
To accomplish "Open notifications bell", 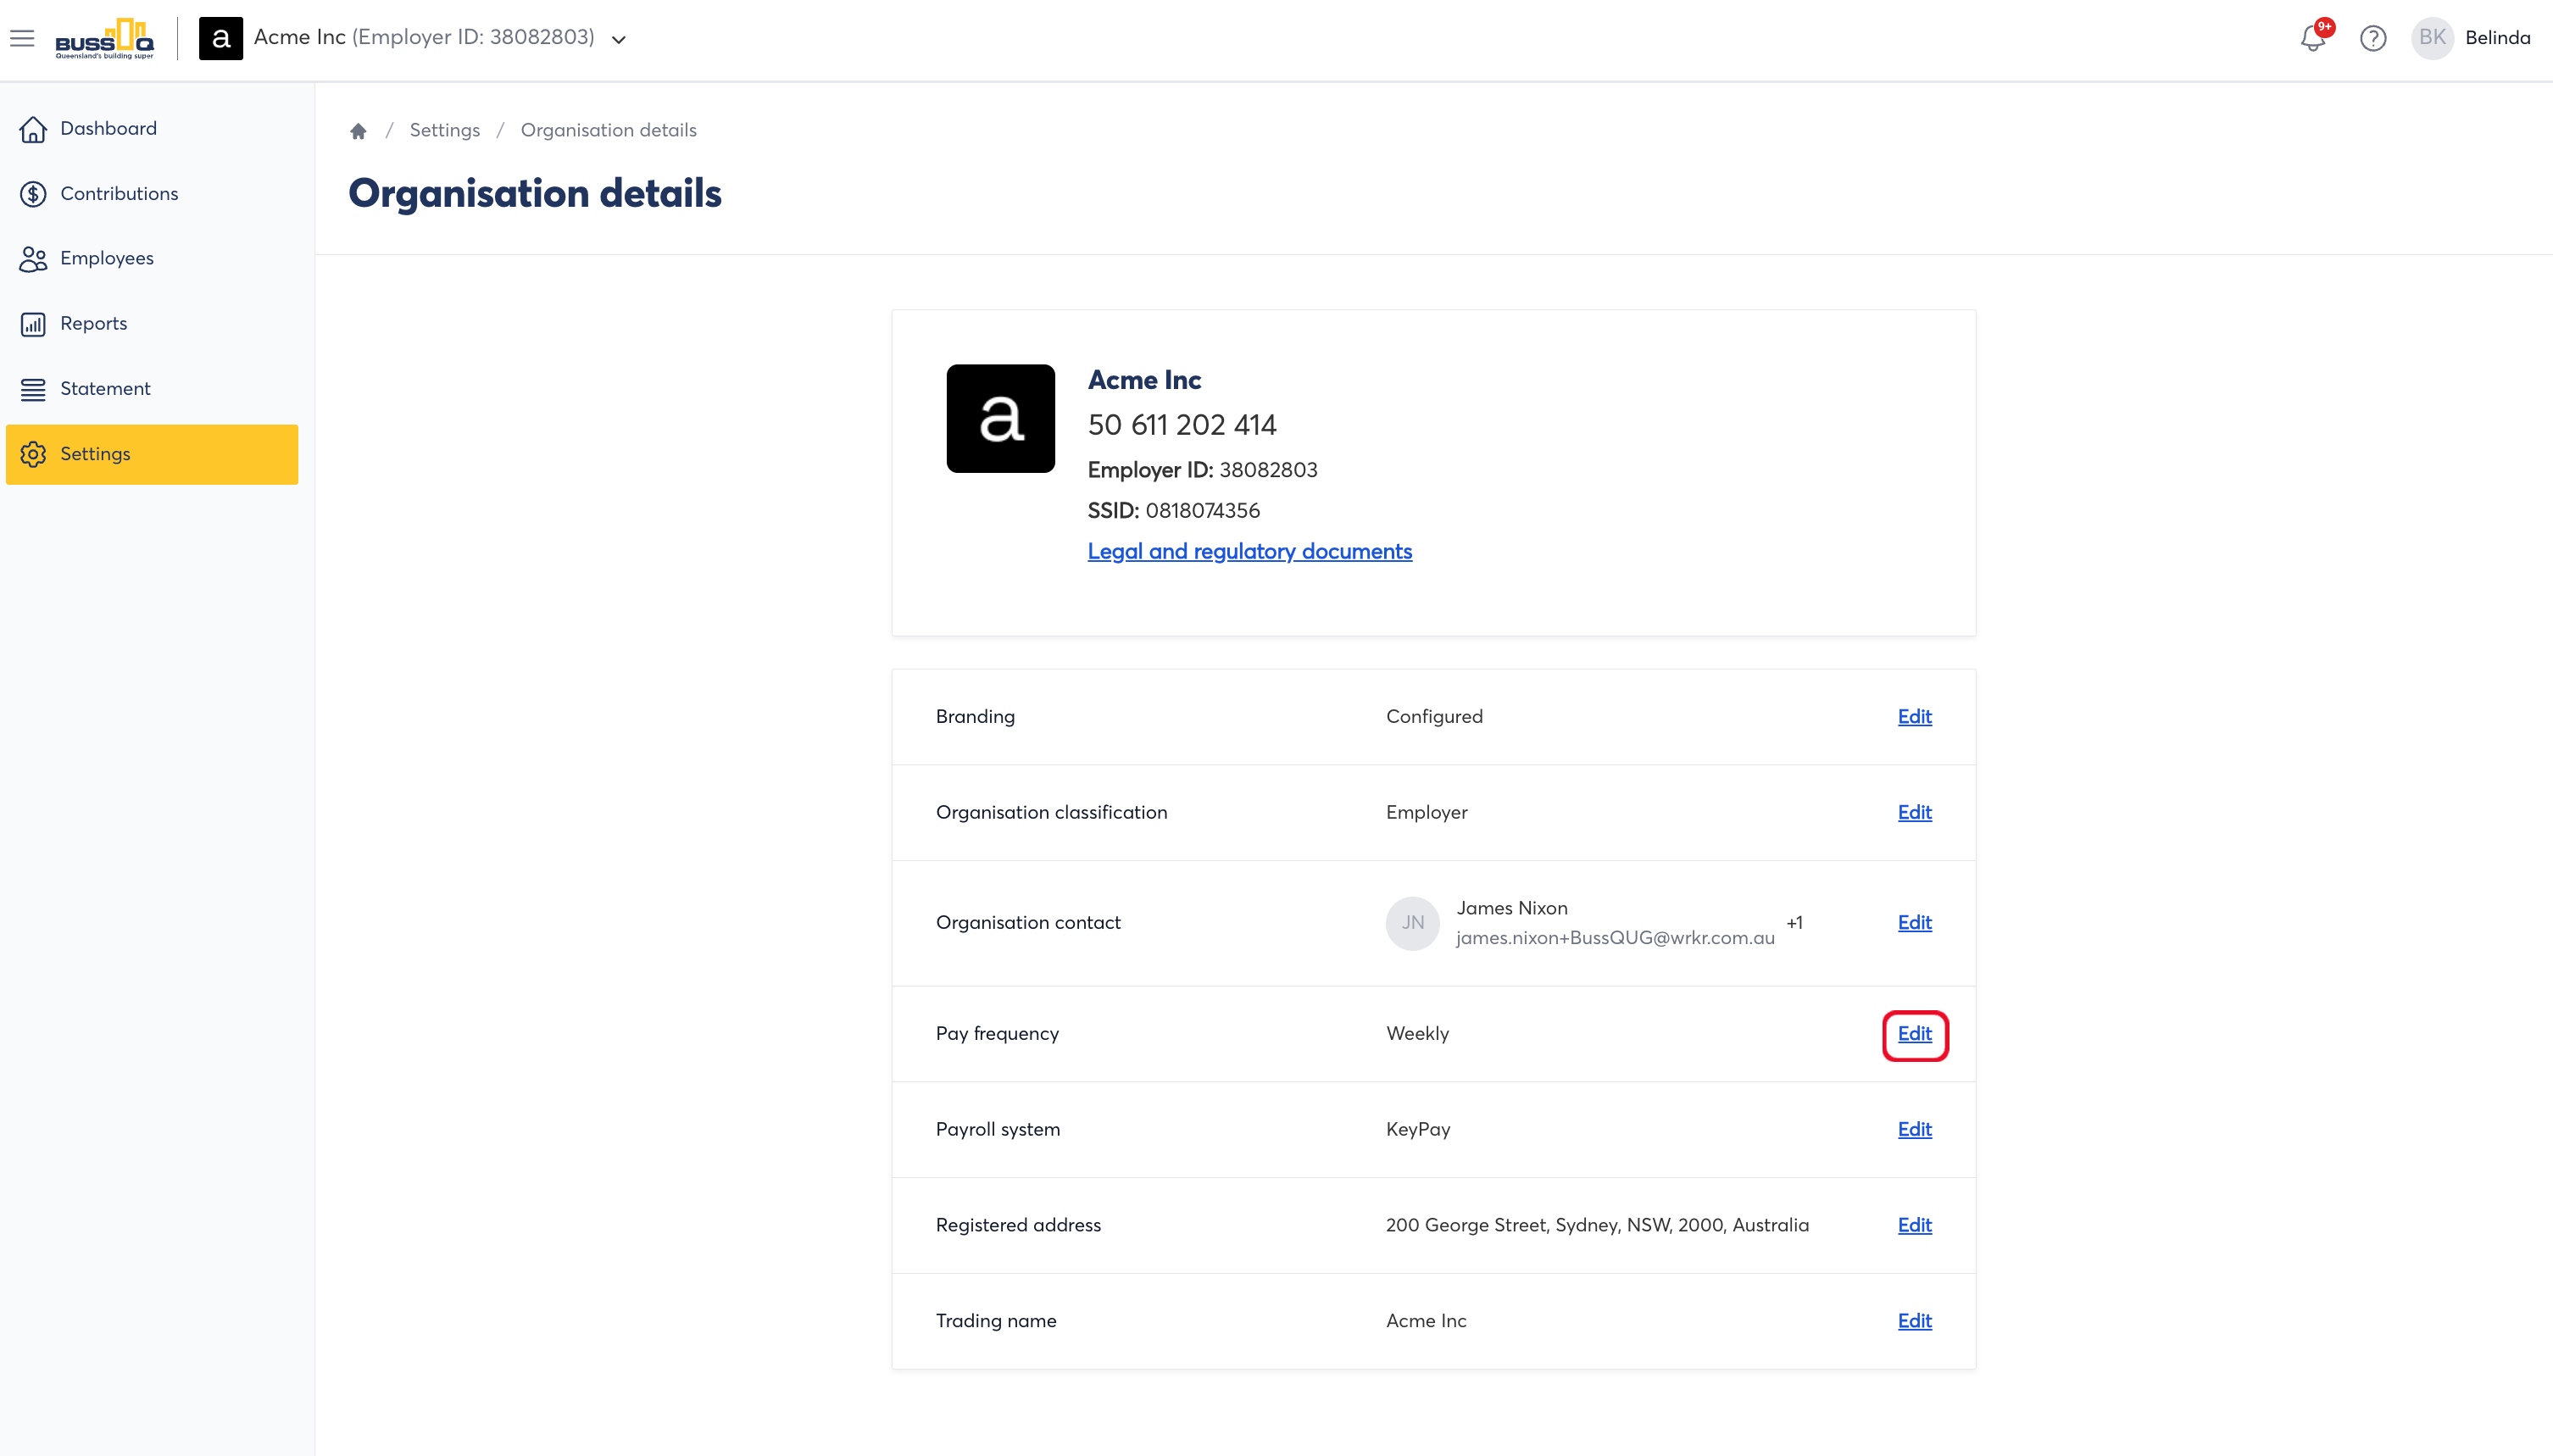I will click(x=2313, y=38).
